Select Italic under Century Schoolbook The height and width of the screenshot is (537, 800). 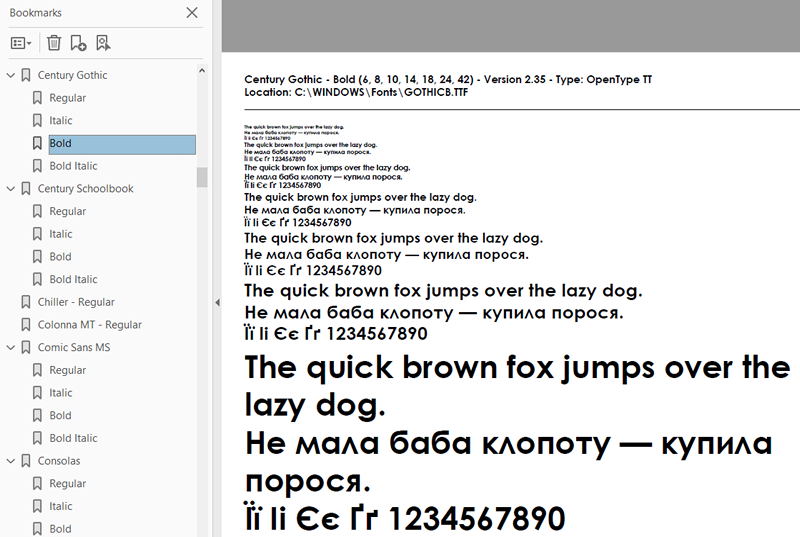(61, 234)
